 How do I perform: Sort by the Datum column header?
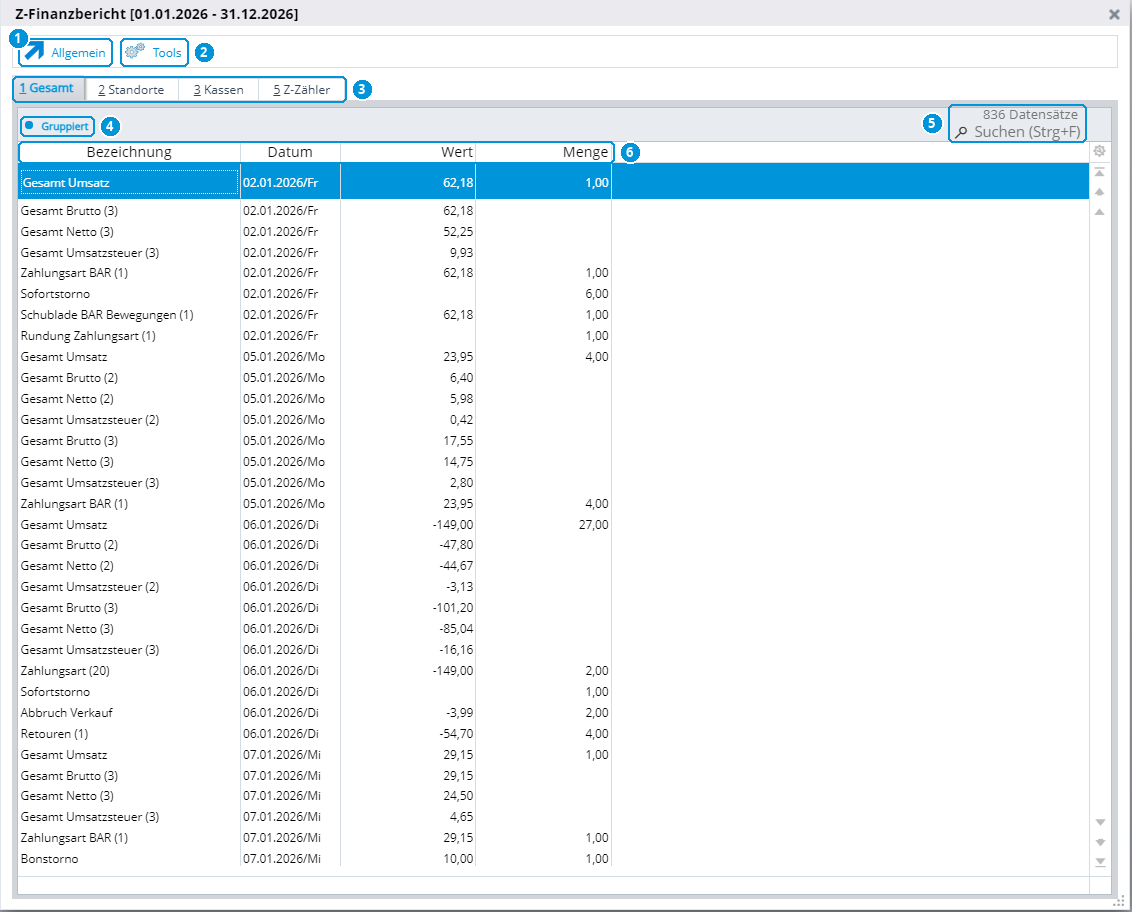290,152
